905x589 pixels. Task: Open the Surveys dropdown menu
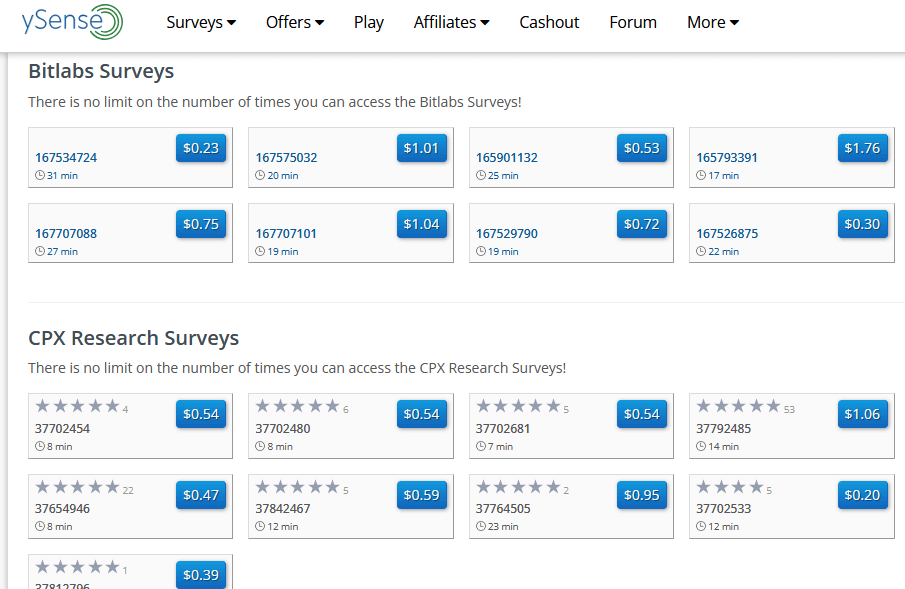(201, 22)
